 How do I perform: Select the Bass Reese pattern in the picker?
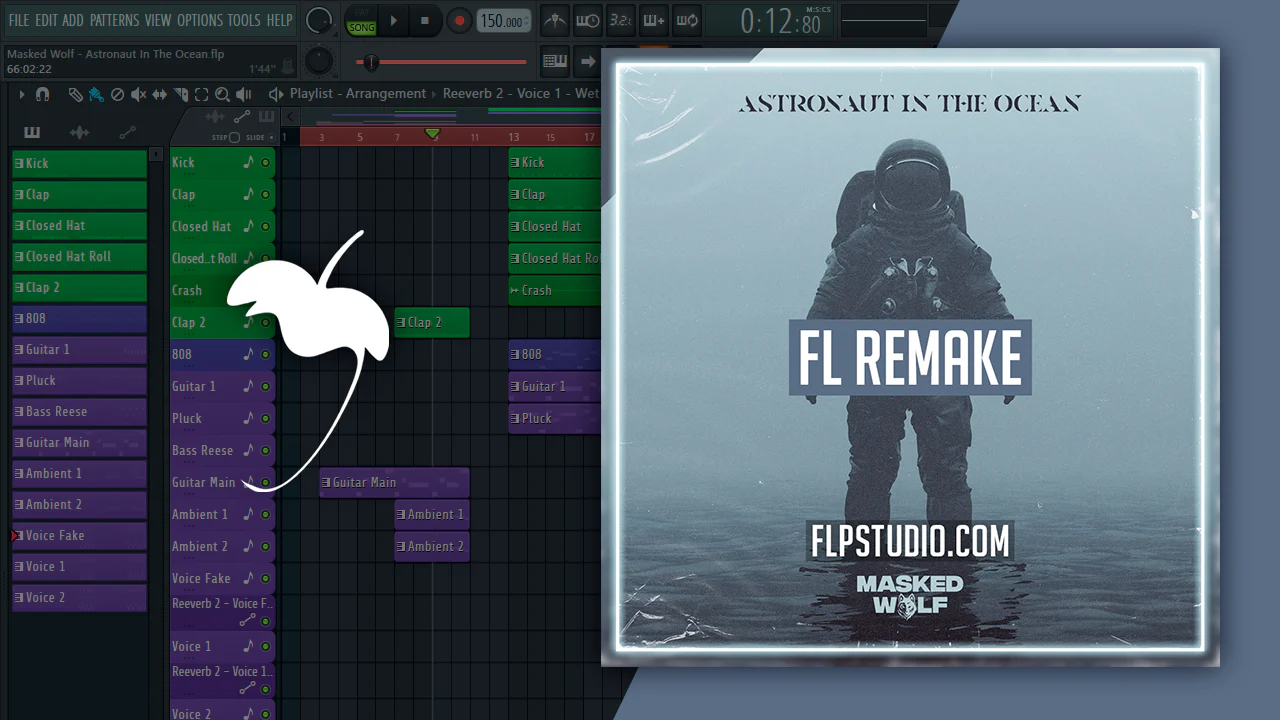[79, 412]
